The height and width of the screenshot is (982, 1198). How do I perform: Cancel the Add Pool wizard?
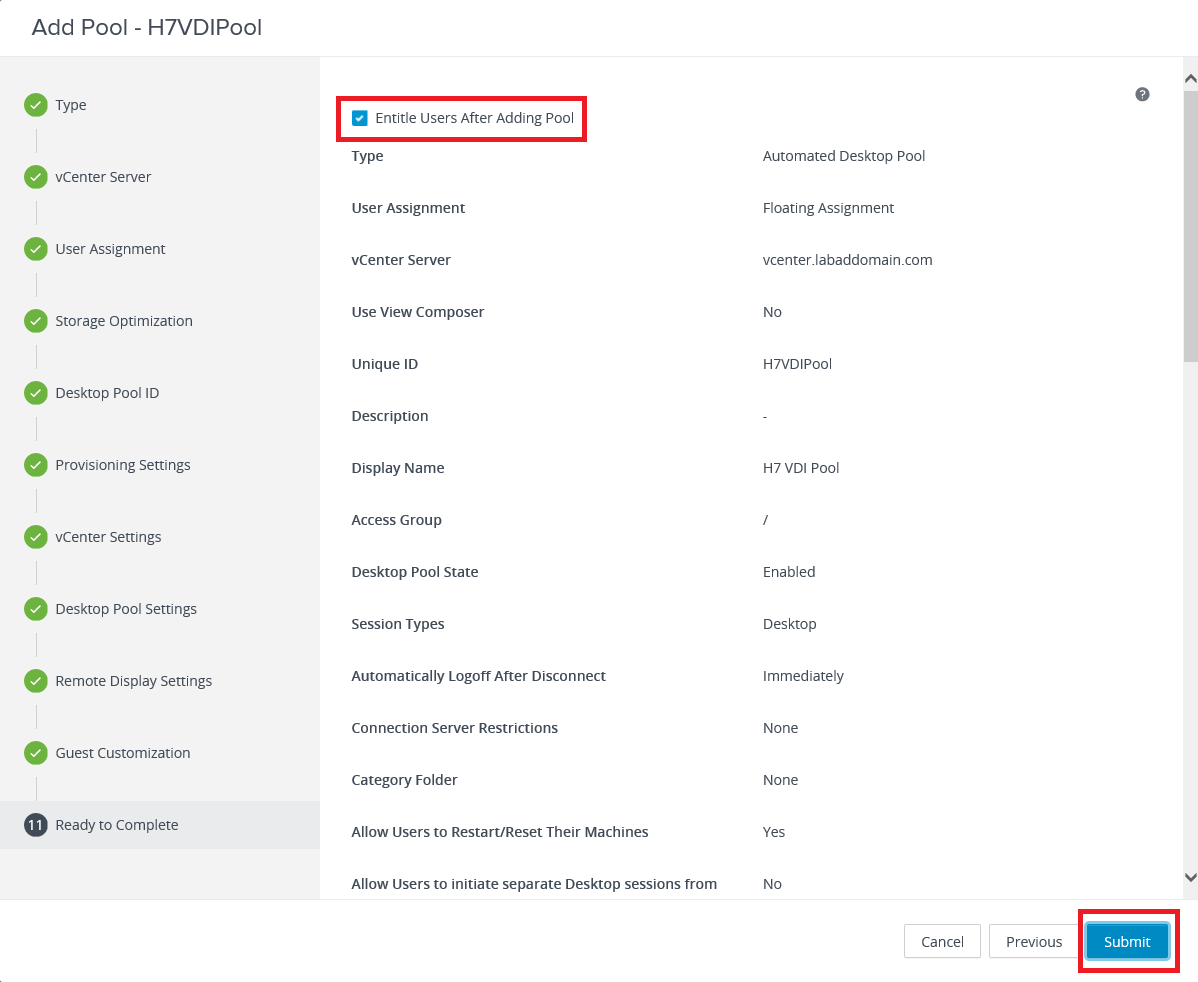click(942, 941)
